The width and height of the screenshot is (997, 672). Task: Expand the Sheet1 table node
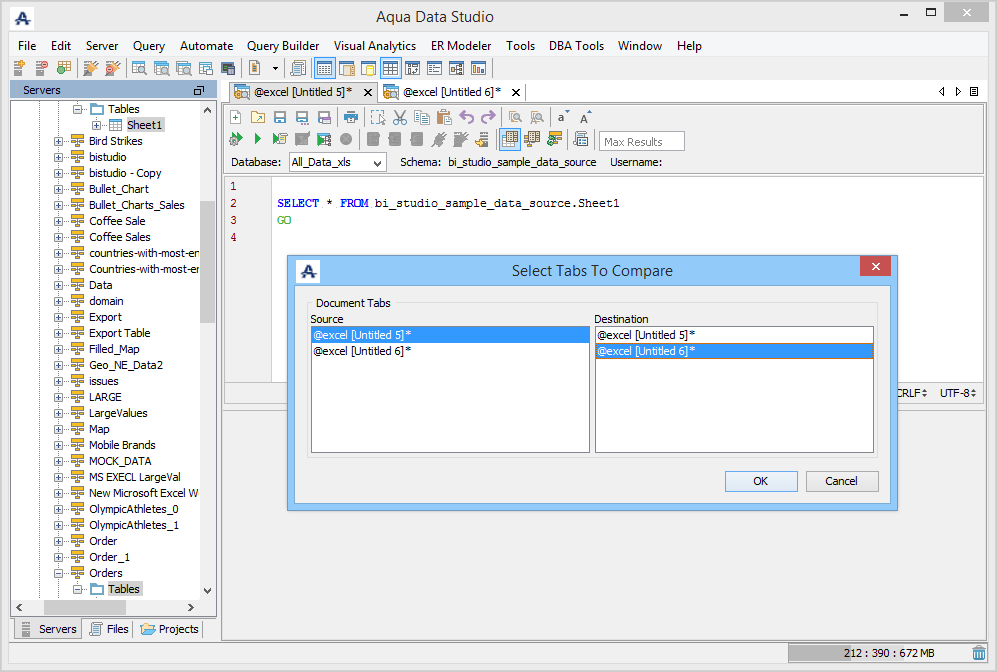[97, 125]
